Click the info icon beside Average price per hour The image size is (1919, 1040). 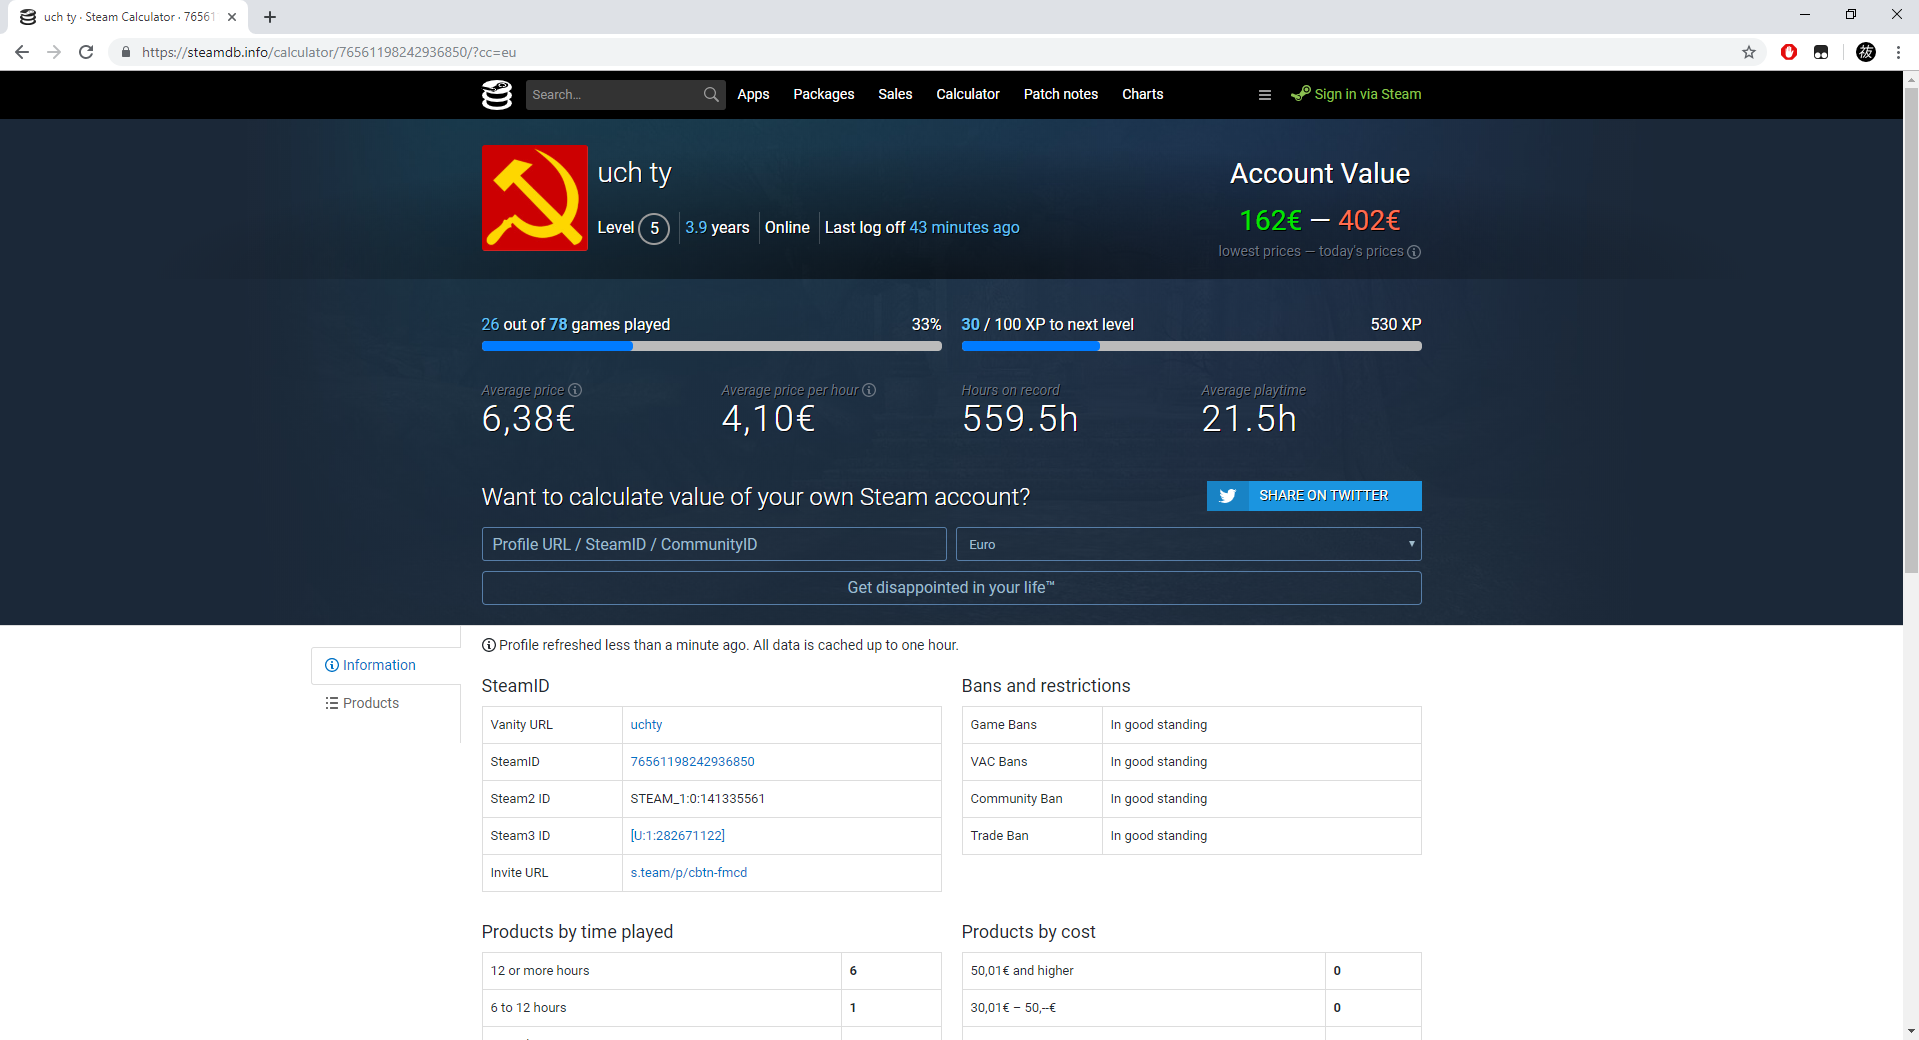869,390
